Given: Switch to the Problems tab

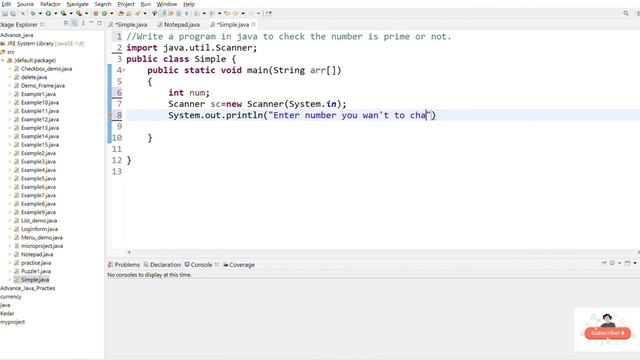Looking at the screenshot, I should (x=124, y=264).
